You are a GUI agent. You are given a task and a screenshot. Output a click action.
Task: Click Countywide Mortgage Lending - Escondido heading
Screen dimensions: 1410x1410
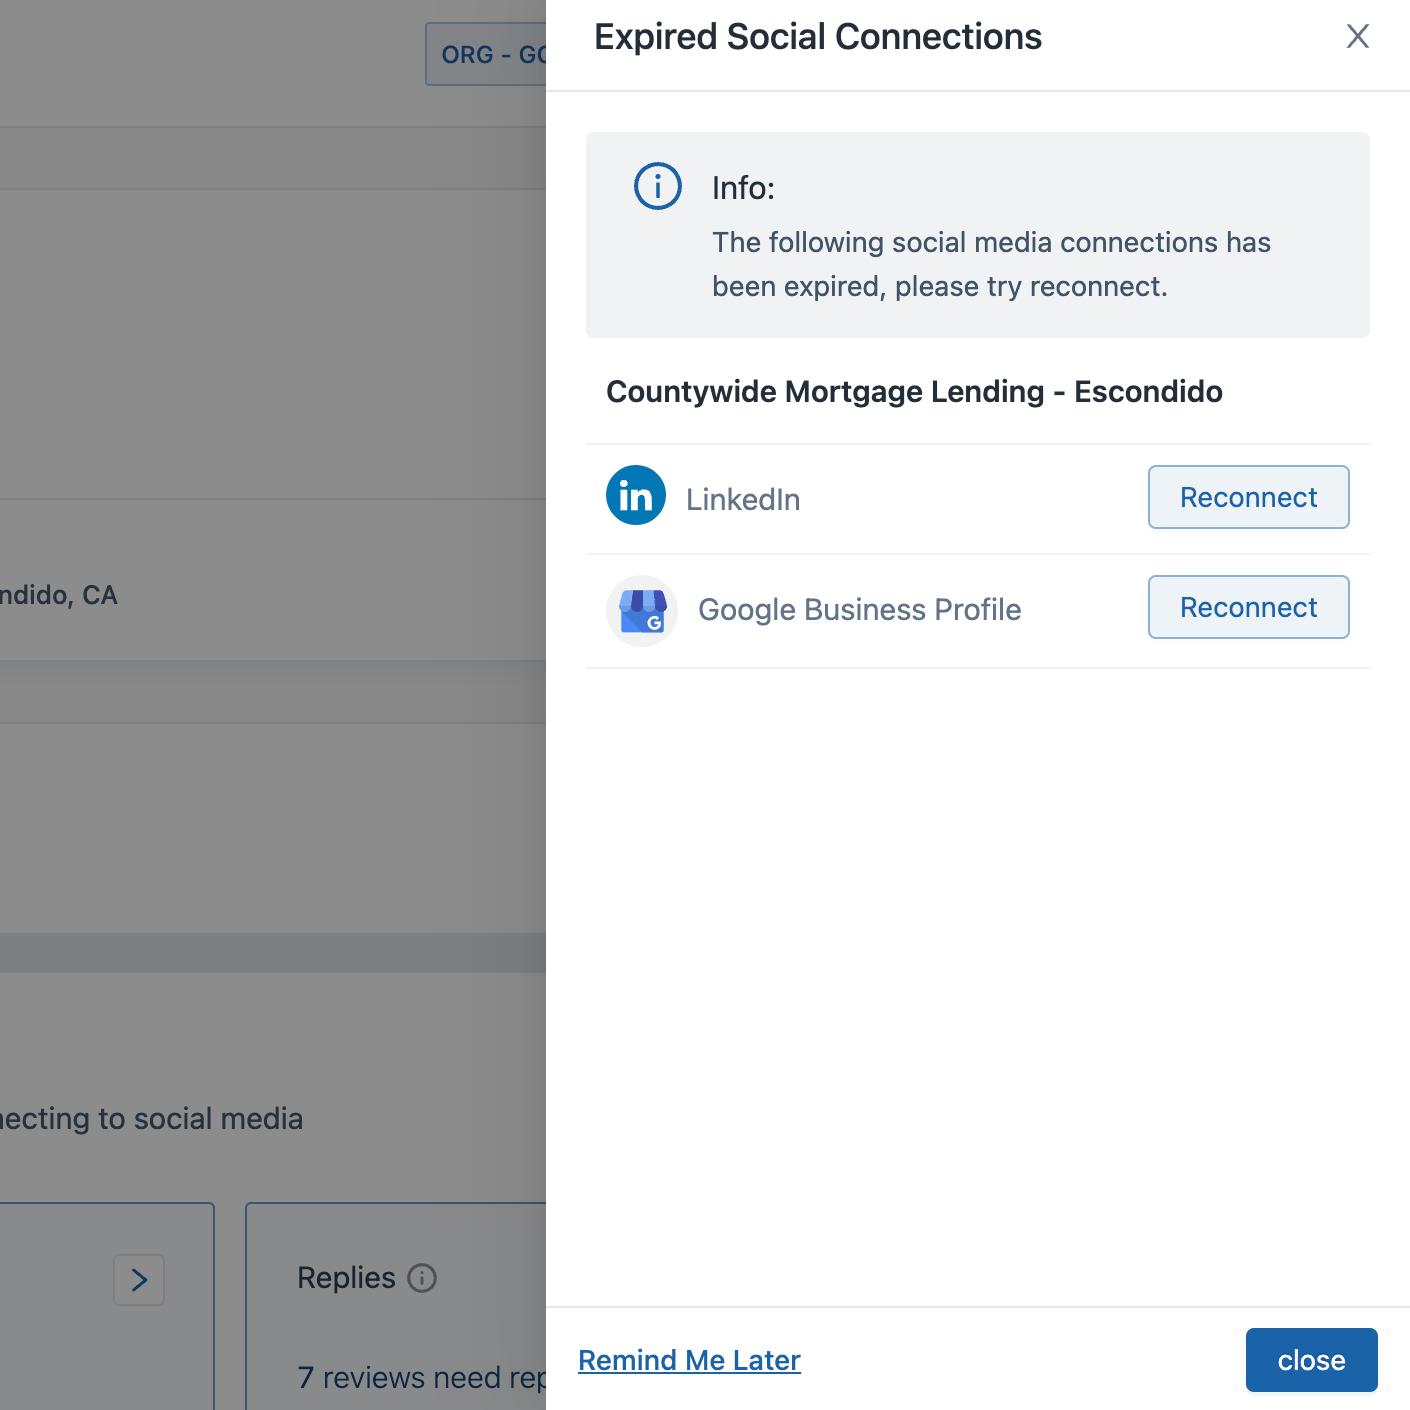(x=914, y=392)
